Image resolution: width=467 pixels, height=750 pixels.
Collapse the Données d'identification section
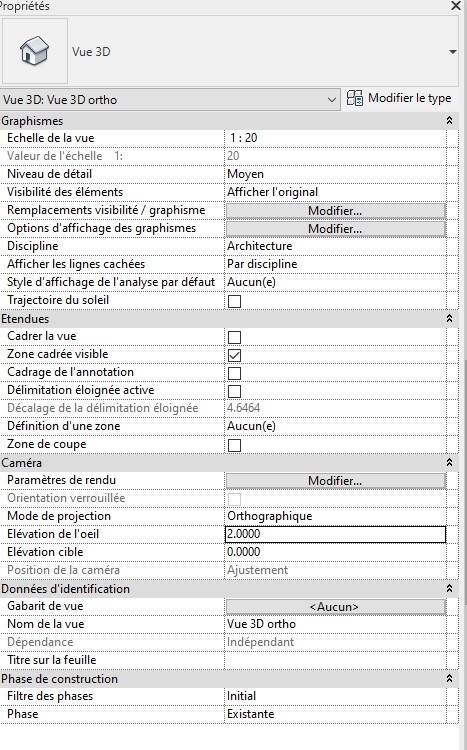tap(449, 588)
